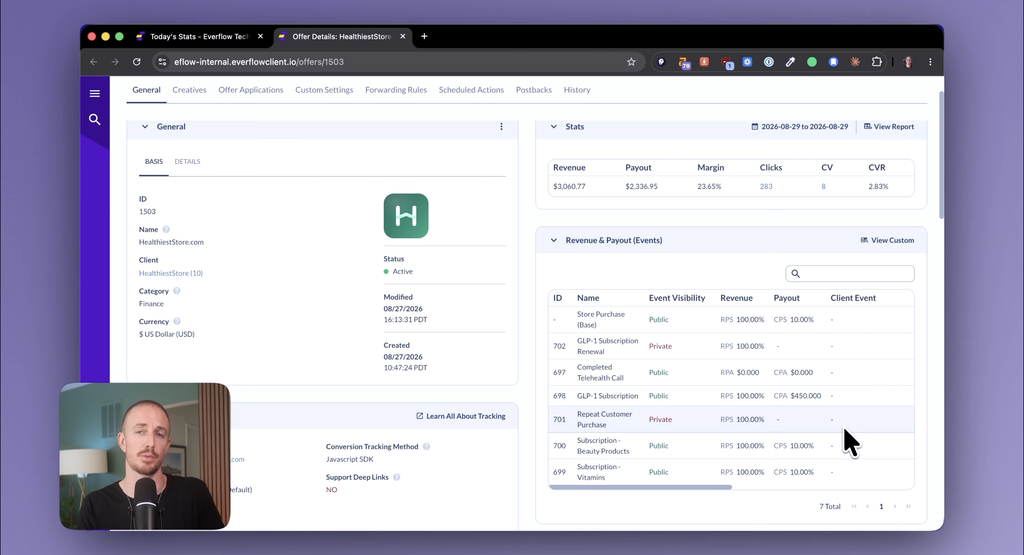
Task: Click the Name field help icon
Action: tap(166, 229)
